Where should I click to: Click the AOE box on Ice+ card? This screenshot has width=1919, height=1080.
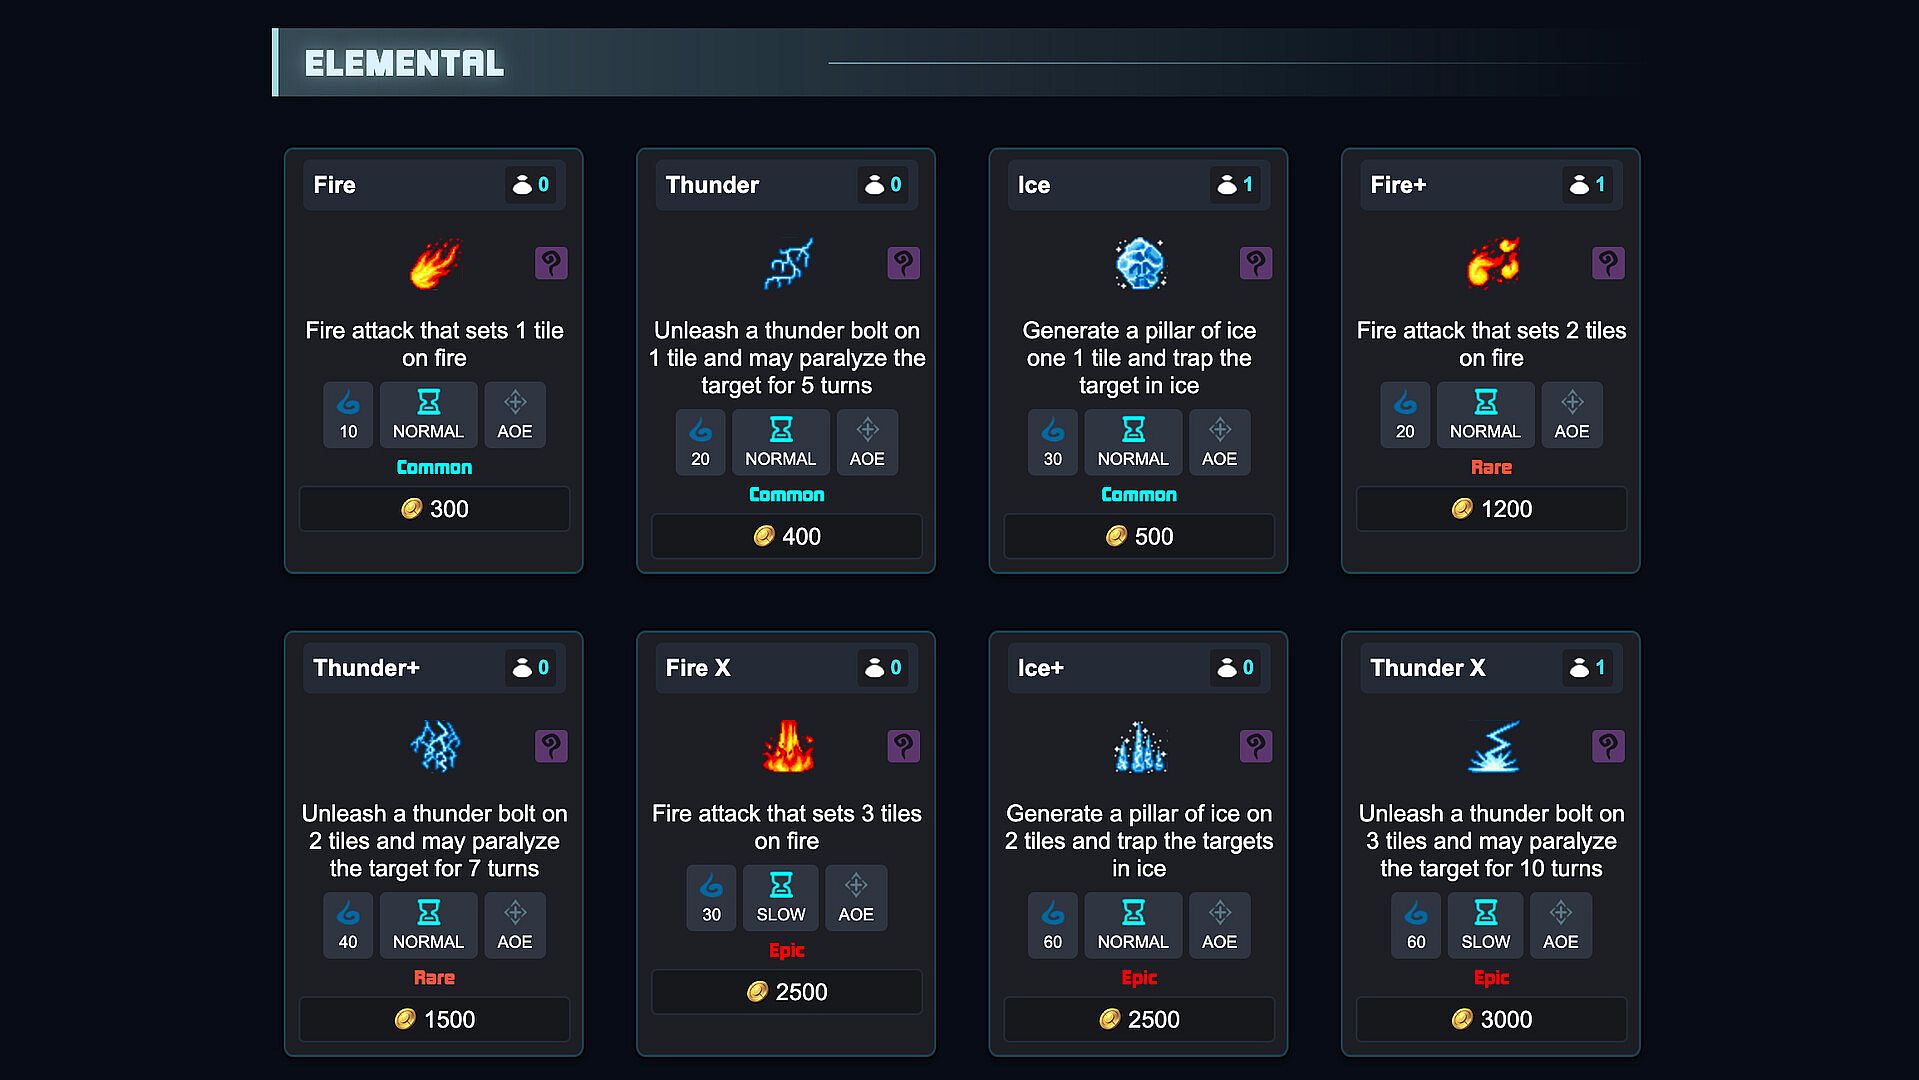click(x=1219, y=925)
